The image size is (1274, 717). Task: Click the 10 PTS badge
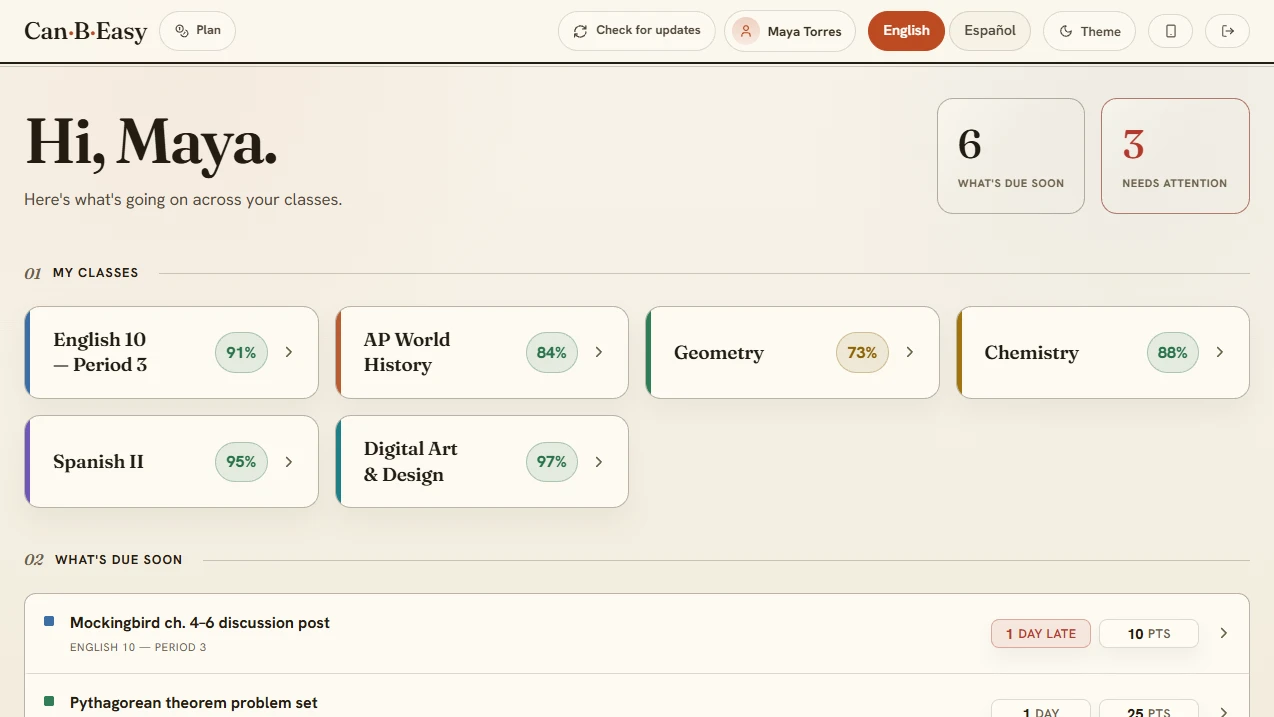(1149, 634)
